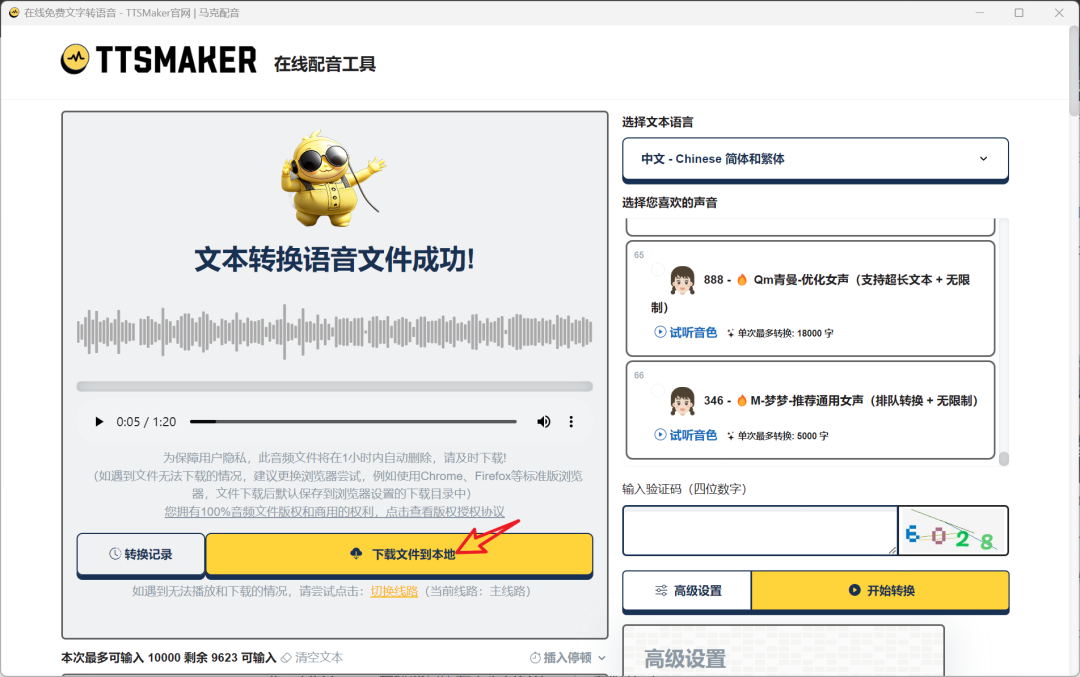1080x677 pixels.
Task: Click the fire icon beside Qm青曼
Action: [x=742, y=280]
